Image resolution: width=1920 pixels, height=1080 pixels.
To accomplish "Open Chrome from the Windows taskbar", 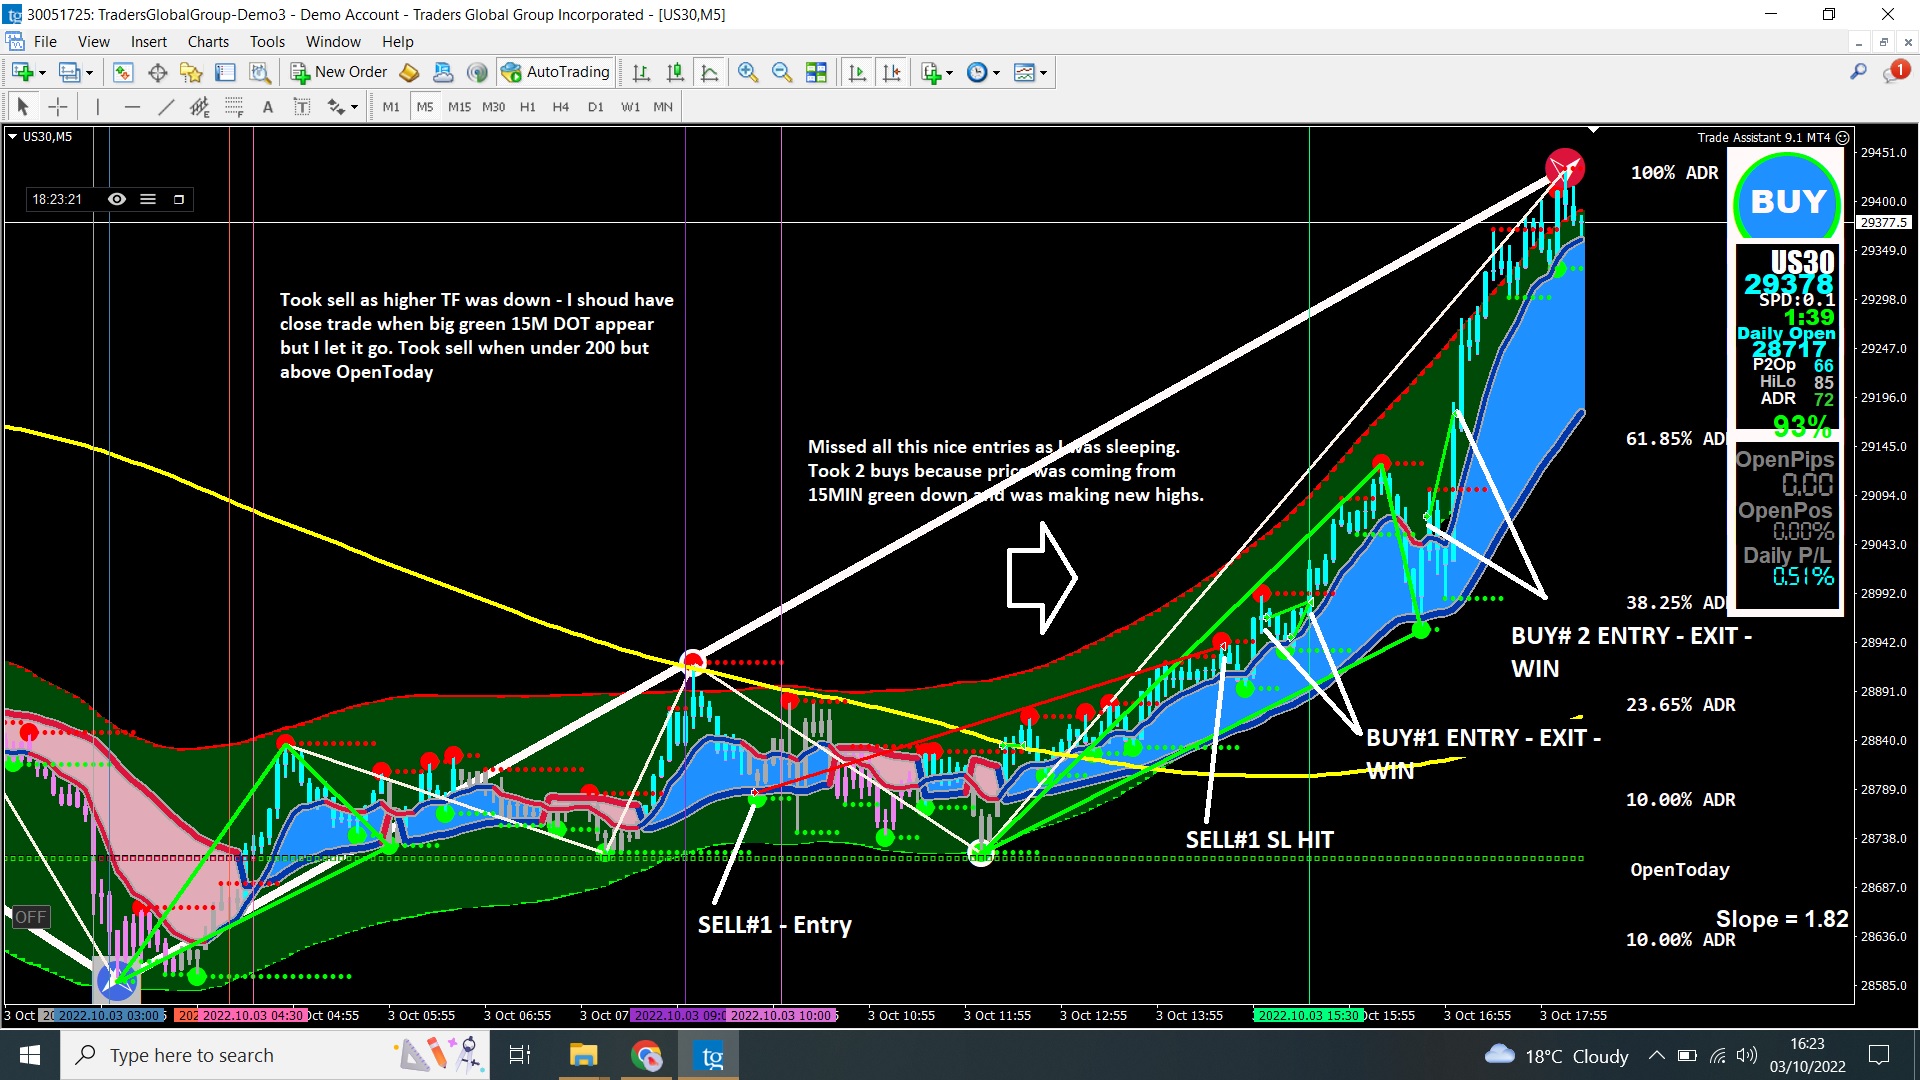I will 647,1055.
